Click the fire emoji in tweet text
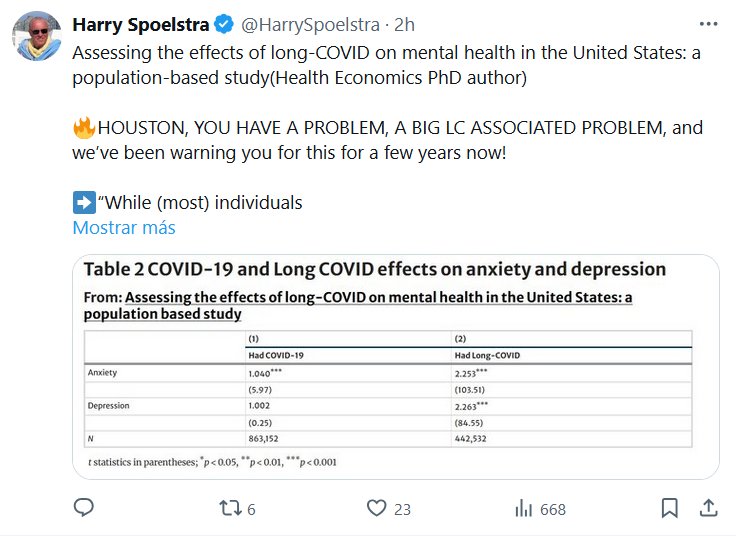The width and height of the screenshot is (736, 536). coord(84,128)
